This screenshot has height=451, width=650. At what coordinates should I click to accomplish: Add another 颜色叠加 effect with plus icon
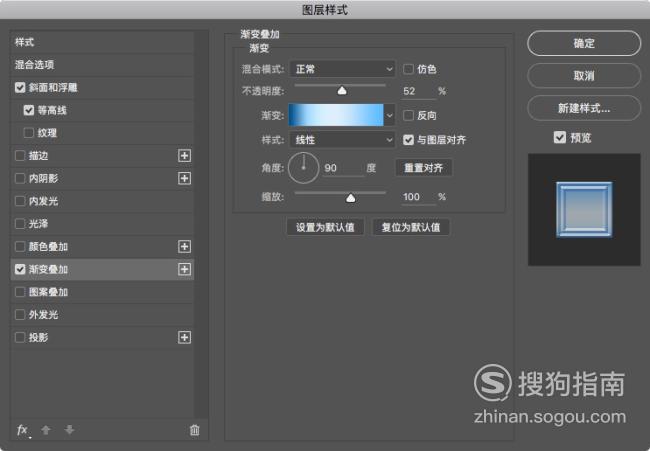184,247
